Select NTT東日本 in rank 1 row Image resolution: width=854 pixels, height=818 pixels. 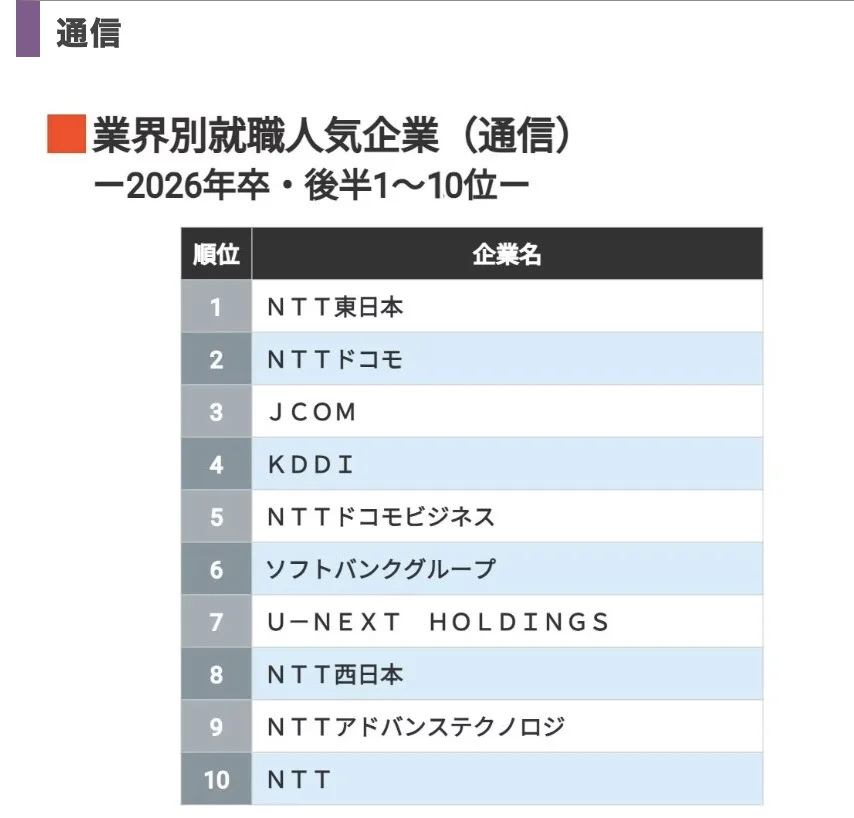pyautogui.click(x=336, y=307)
